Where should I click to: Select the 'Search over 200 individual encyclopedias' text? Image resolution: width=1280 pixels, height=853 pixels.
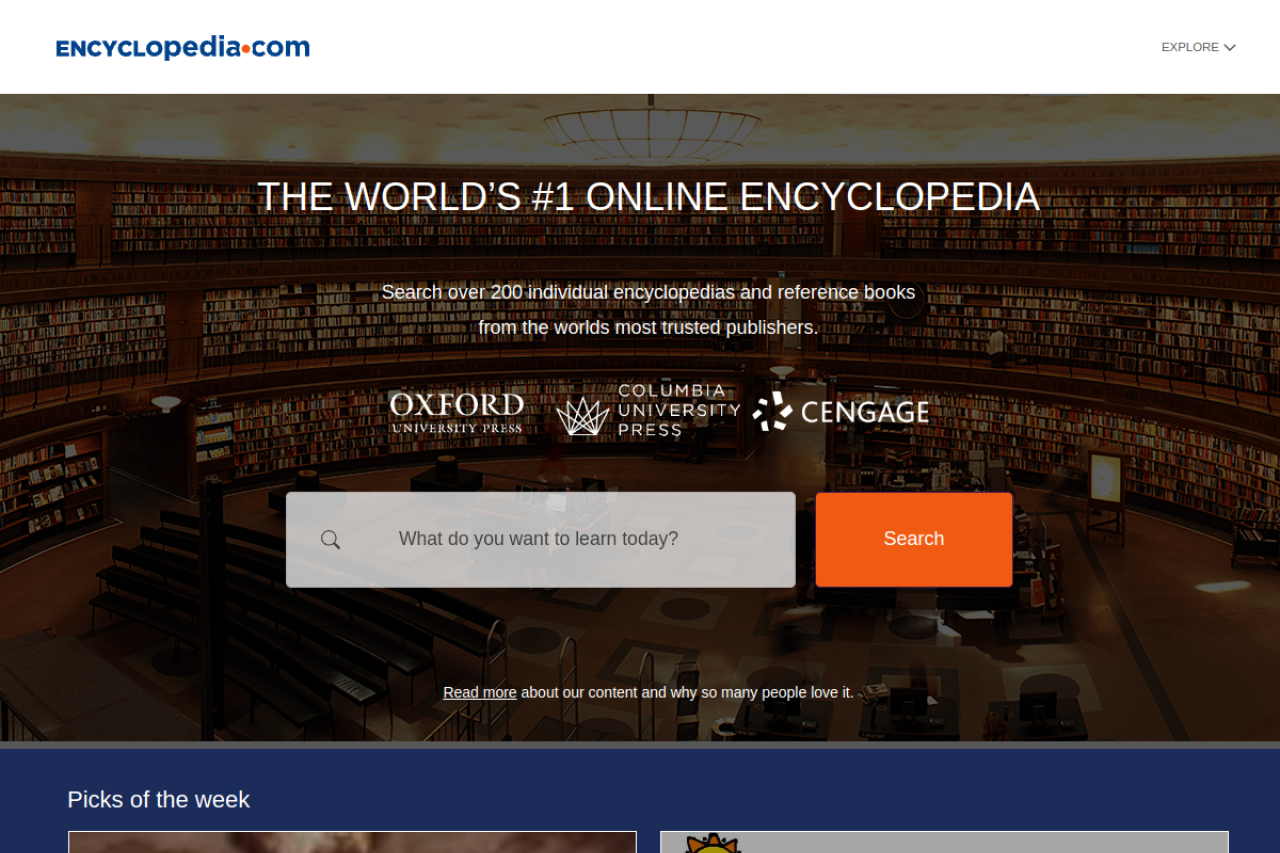(648, 292)
